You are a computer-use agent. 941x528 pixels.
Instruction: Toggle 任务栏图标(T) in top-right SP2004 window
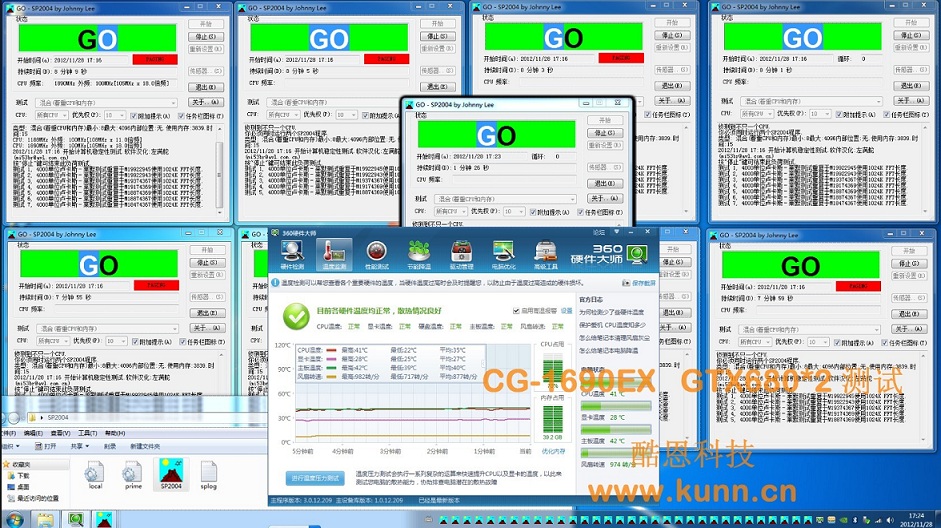point(886,114)
